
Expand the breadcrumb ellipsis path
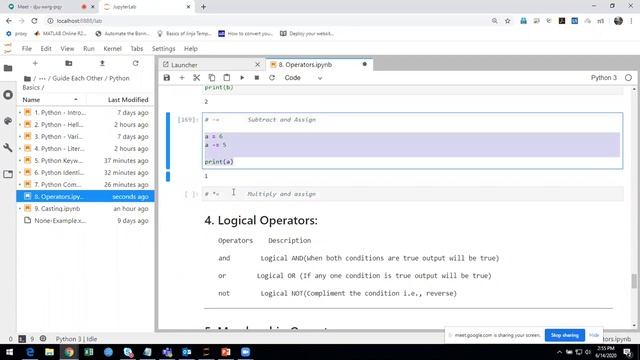[42, 78]
